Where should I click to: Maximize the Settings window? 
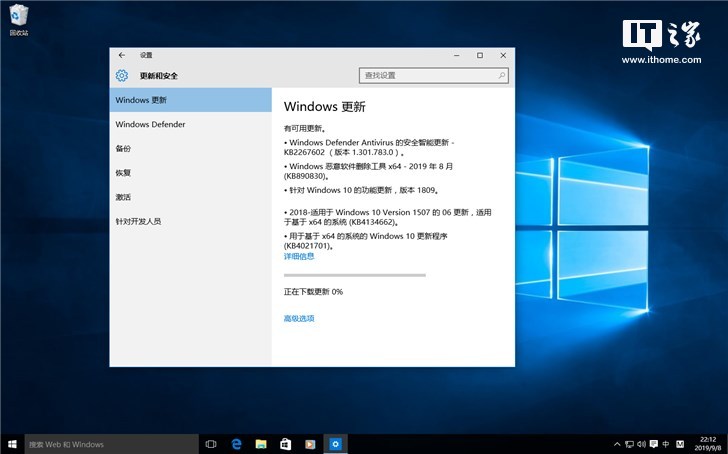(480, 55)
